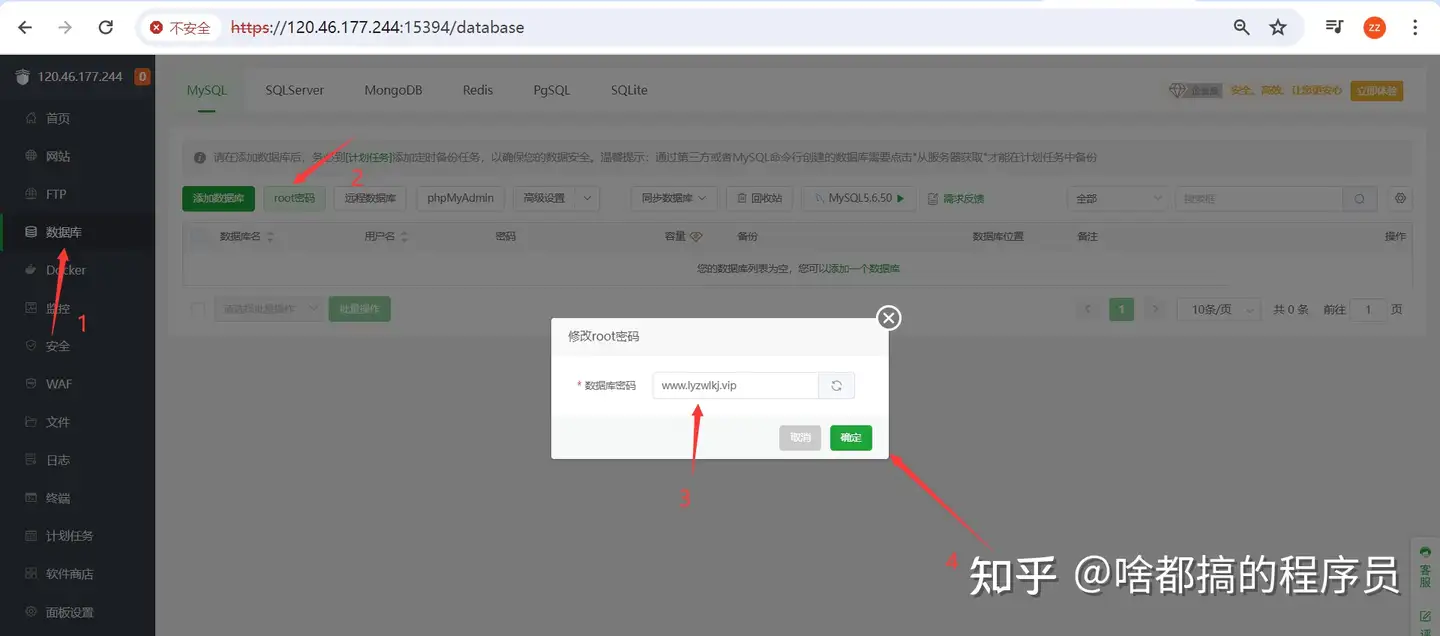Image resolution: width=1440 pixels, height=636 pixels.
Task: Click the 高级设置 button
Action: tap(544, 198)
